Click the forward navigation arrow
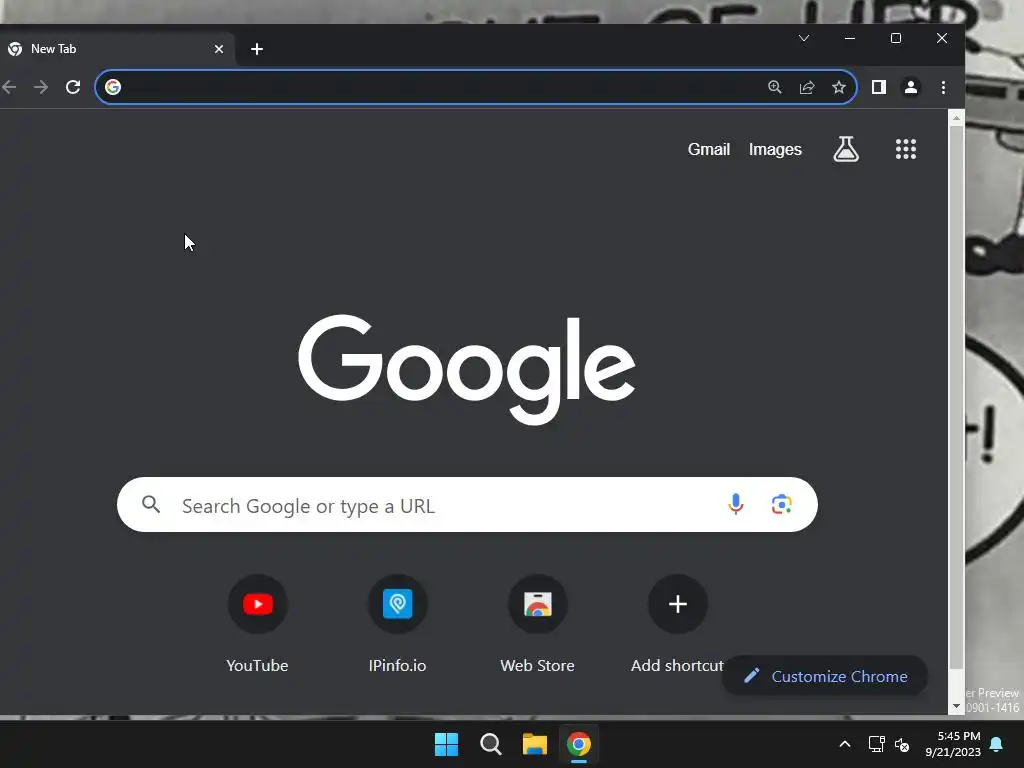Viewport: 1024px width, 768px height. tap(41, 87)
